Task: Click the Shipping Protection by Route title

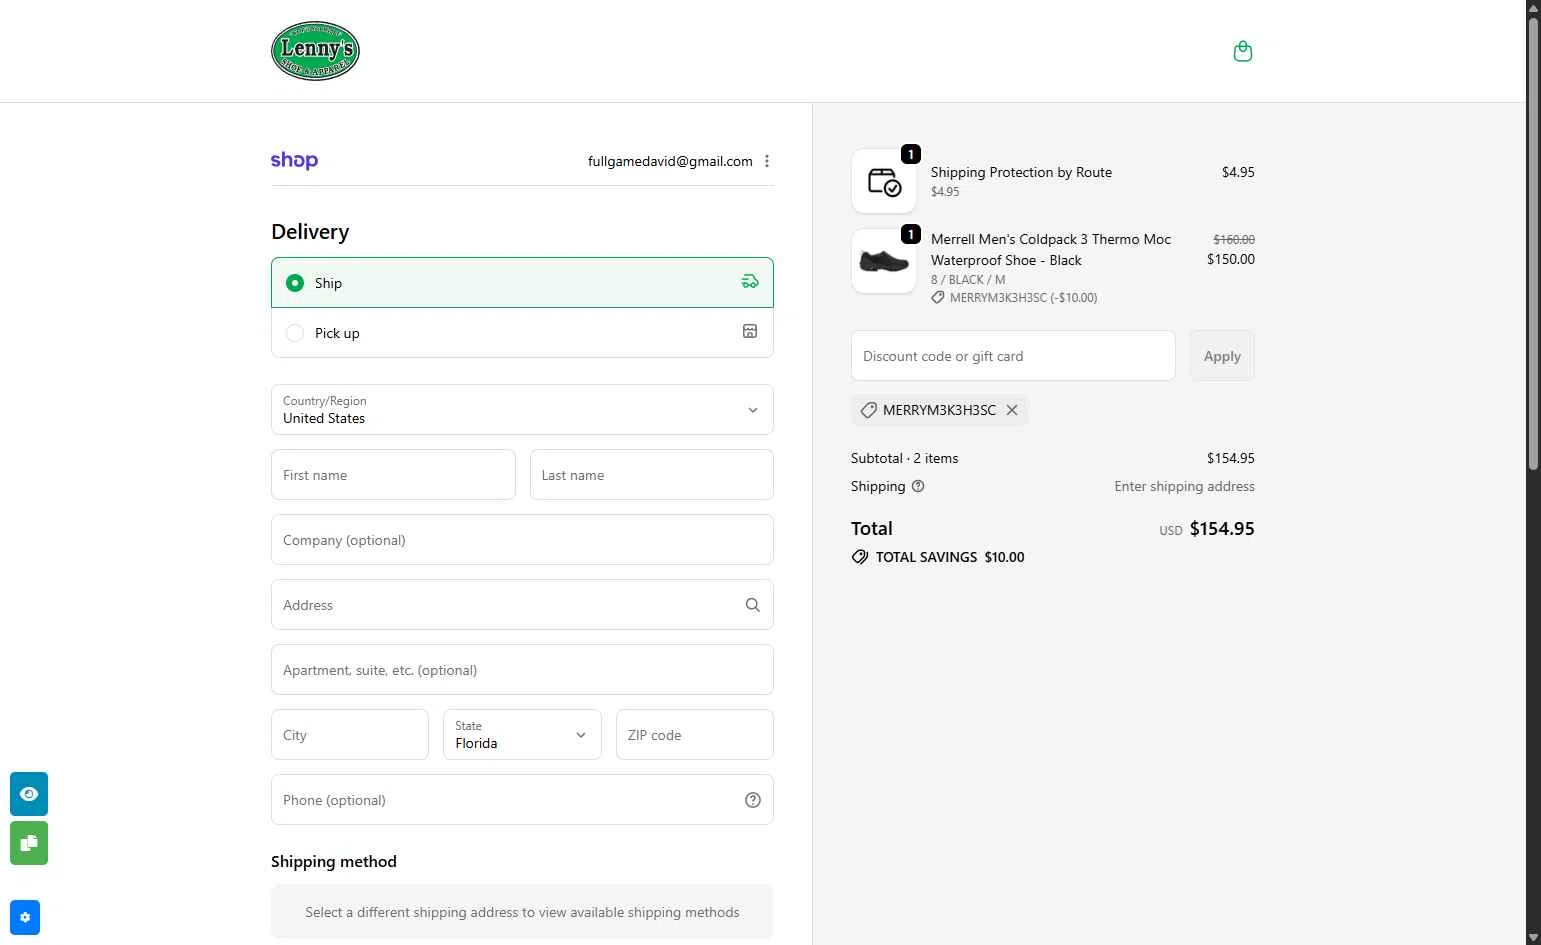Action: (1021, 172)
